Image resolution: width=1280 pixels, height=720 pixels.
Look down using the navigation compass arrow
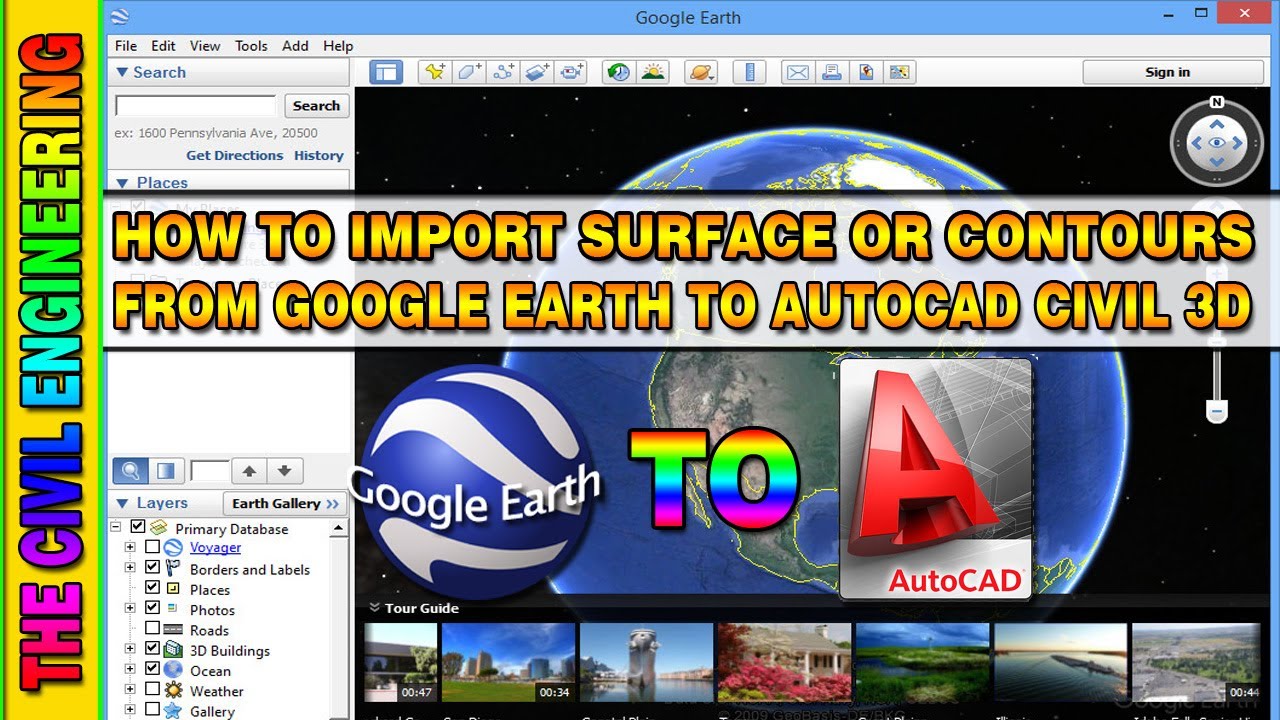tap(1216, 163)
